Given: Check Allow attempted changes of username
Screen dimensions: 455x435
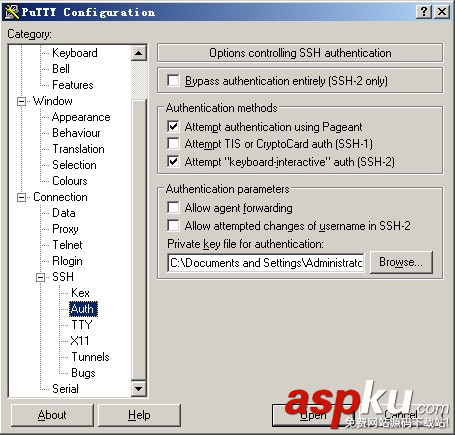Looking at the screenshot, I should (x=173, y=225).
